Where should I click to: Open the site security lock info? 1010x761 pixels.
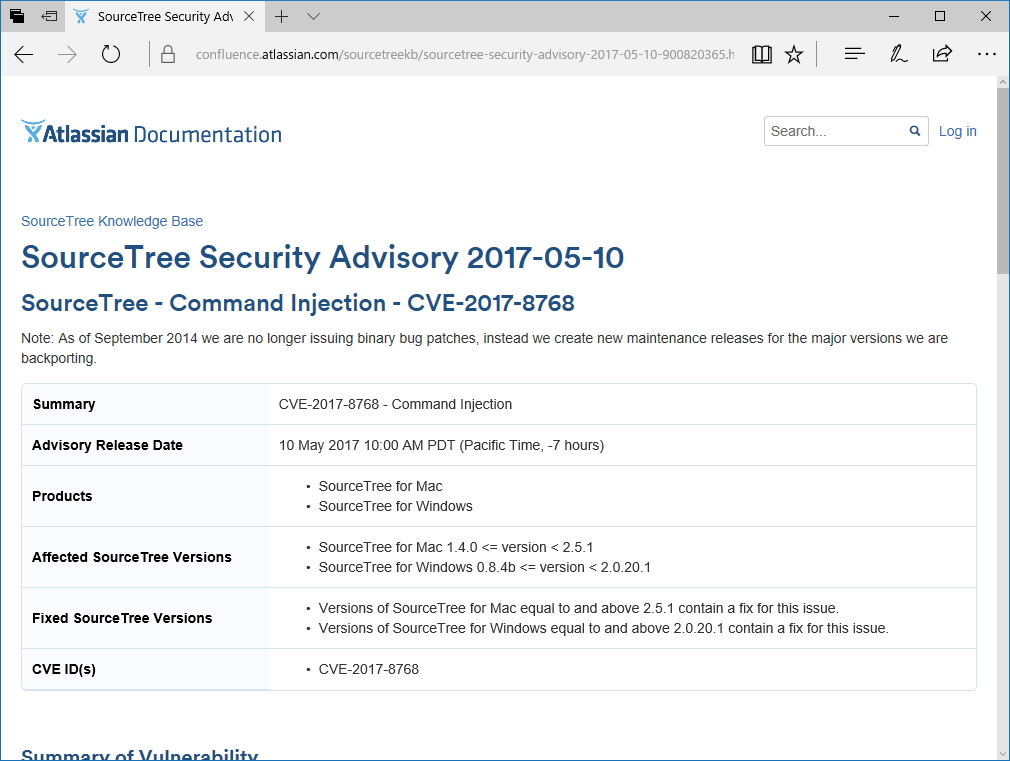pyautogui.click(x=168, y=55)
